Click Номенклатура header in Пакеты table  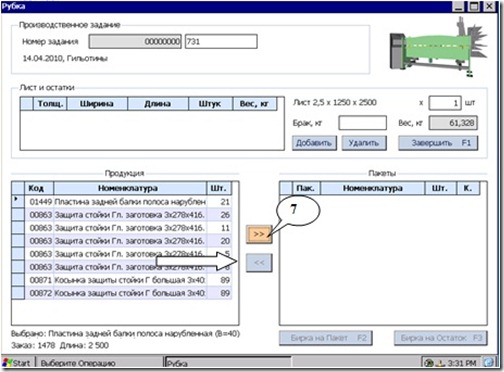[x=372, y=188]
